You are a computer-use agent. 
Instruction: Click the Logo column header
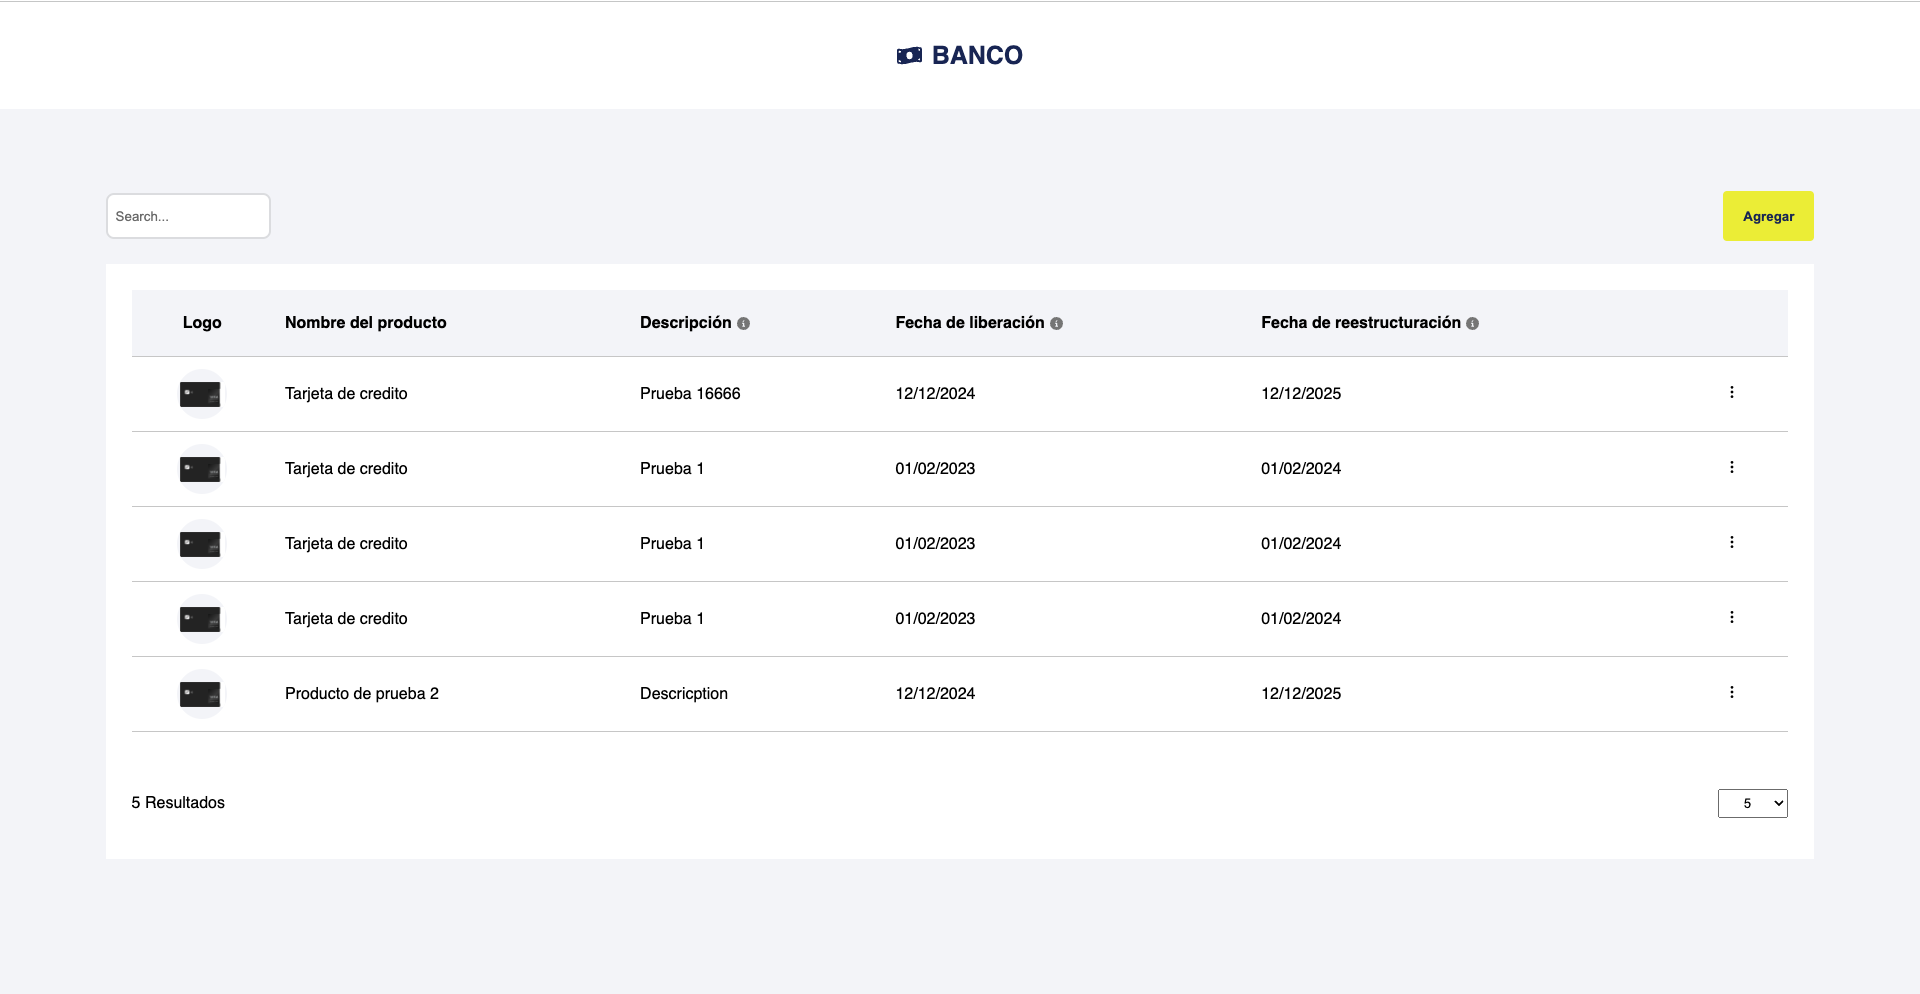202,323
